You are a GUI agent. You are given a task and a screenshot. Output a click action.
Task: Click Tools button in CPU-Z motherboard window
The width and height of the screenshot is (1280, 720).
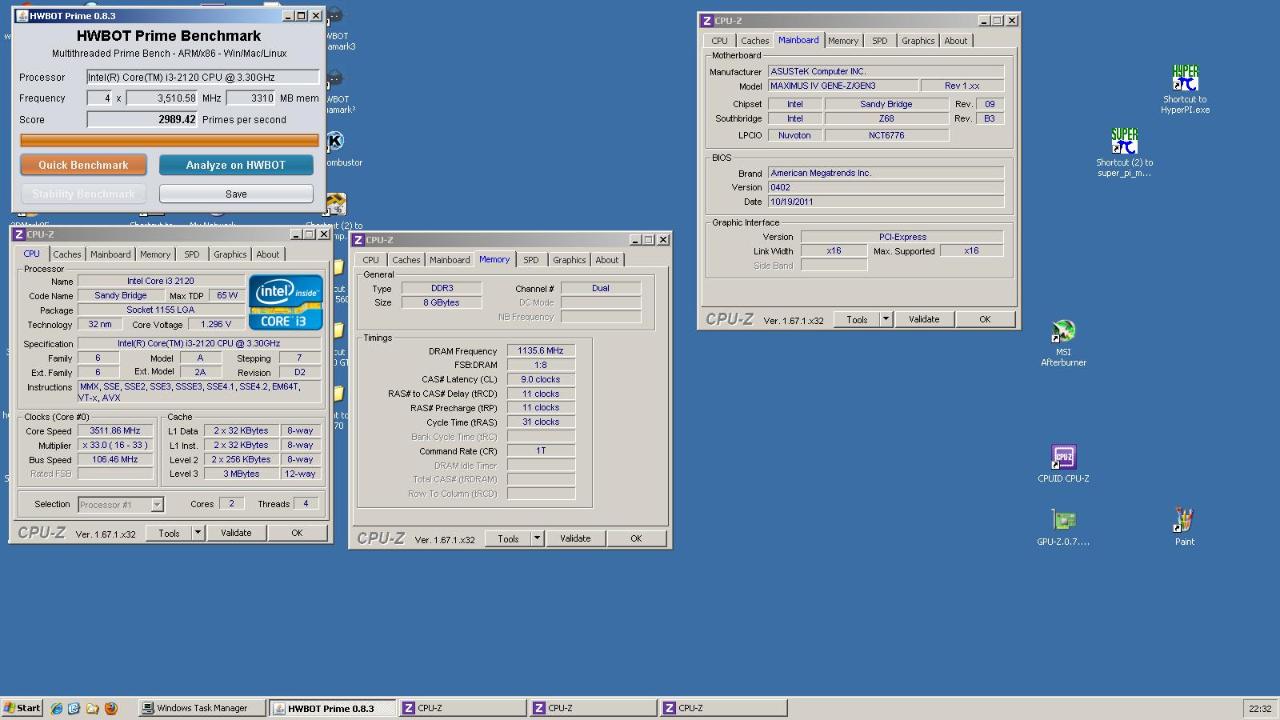coord(857,319)
